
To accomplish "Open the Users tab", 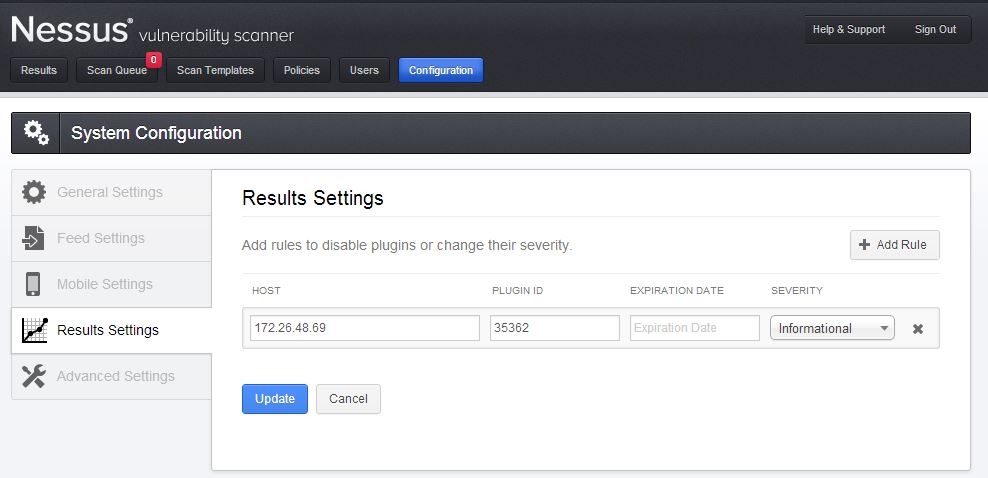I will tap(364, 71).
